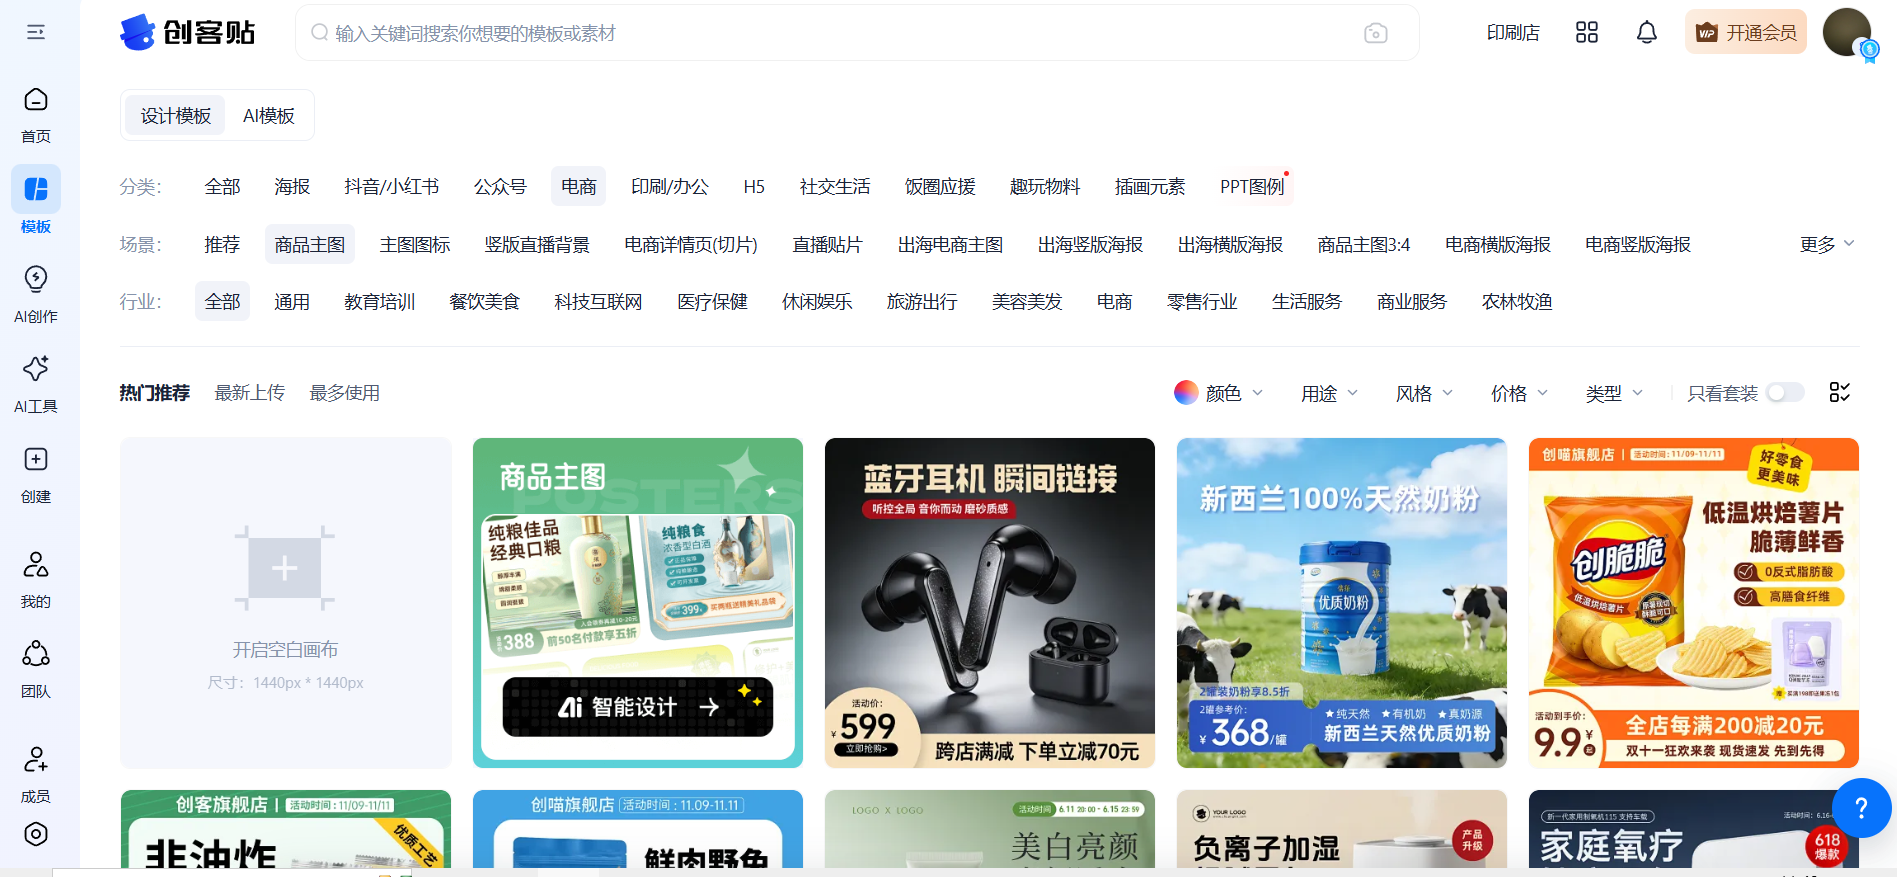Screen dimensions: 1897x877
Task: Expand the 价格 price dropdown
Action: tap(1519, 393)
